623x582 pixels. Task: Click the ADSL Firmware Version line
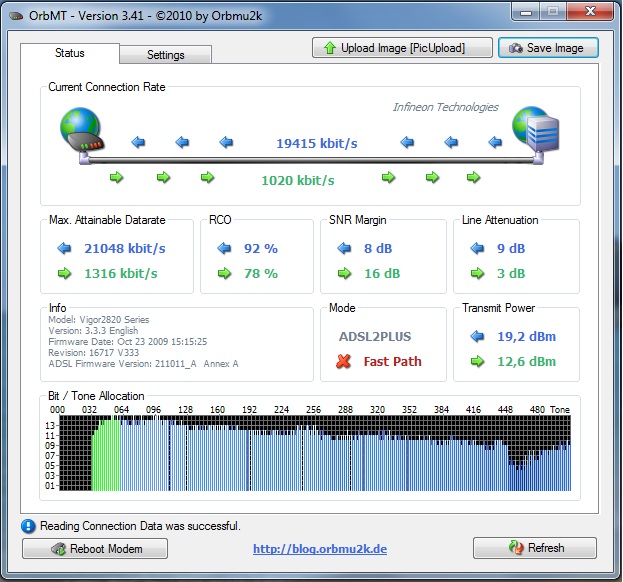click(x=143, y=364)
